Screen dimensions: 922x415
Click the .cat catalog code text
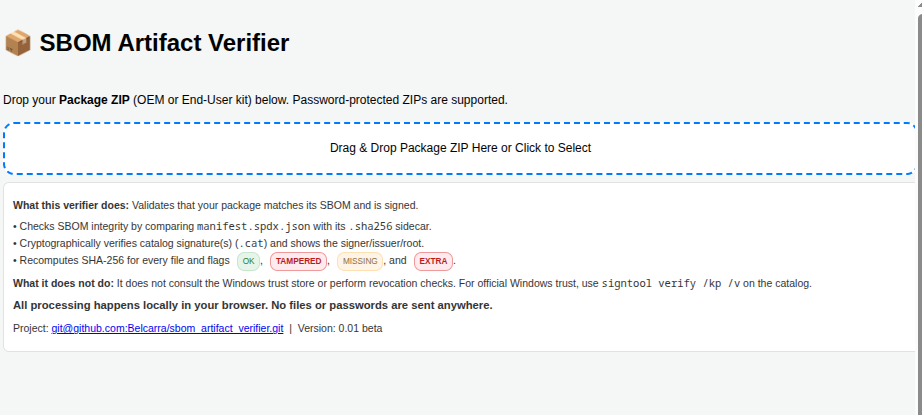click(x=251, y=243)
